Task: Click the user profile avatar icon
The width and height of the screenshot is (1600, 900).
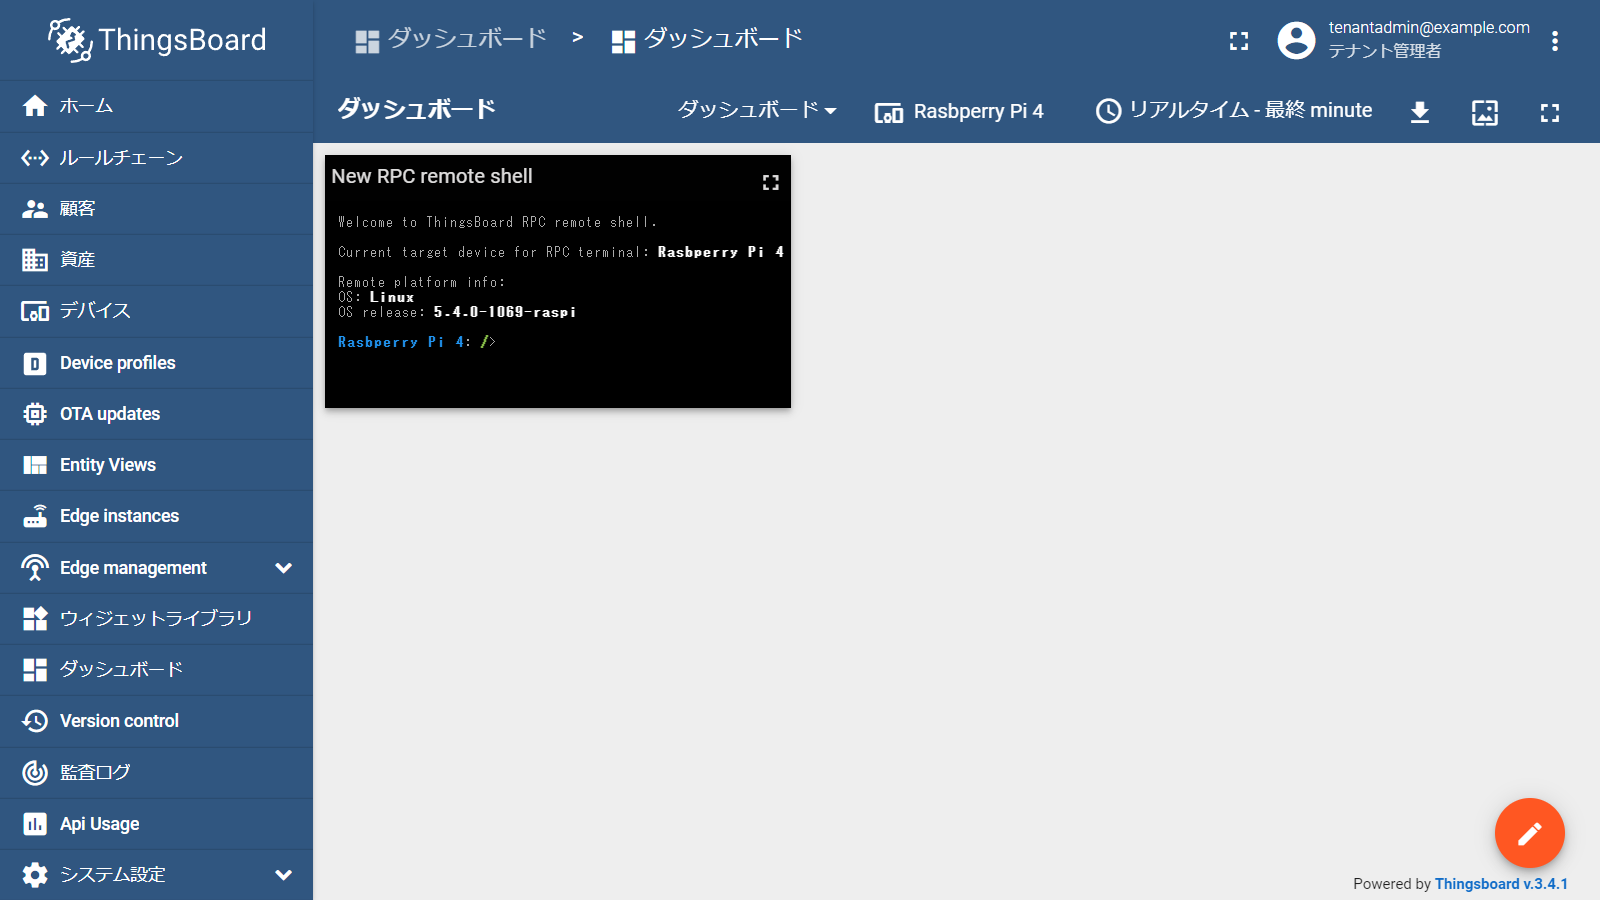Action: pyautogui.click(x=1296, y=41)
